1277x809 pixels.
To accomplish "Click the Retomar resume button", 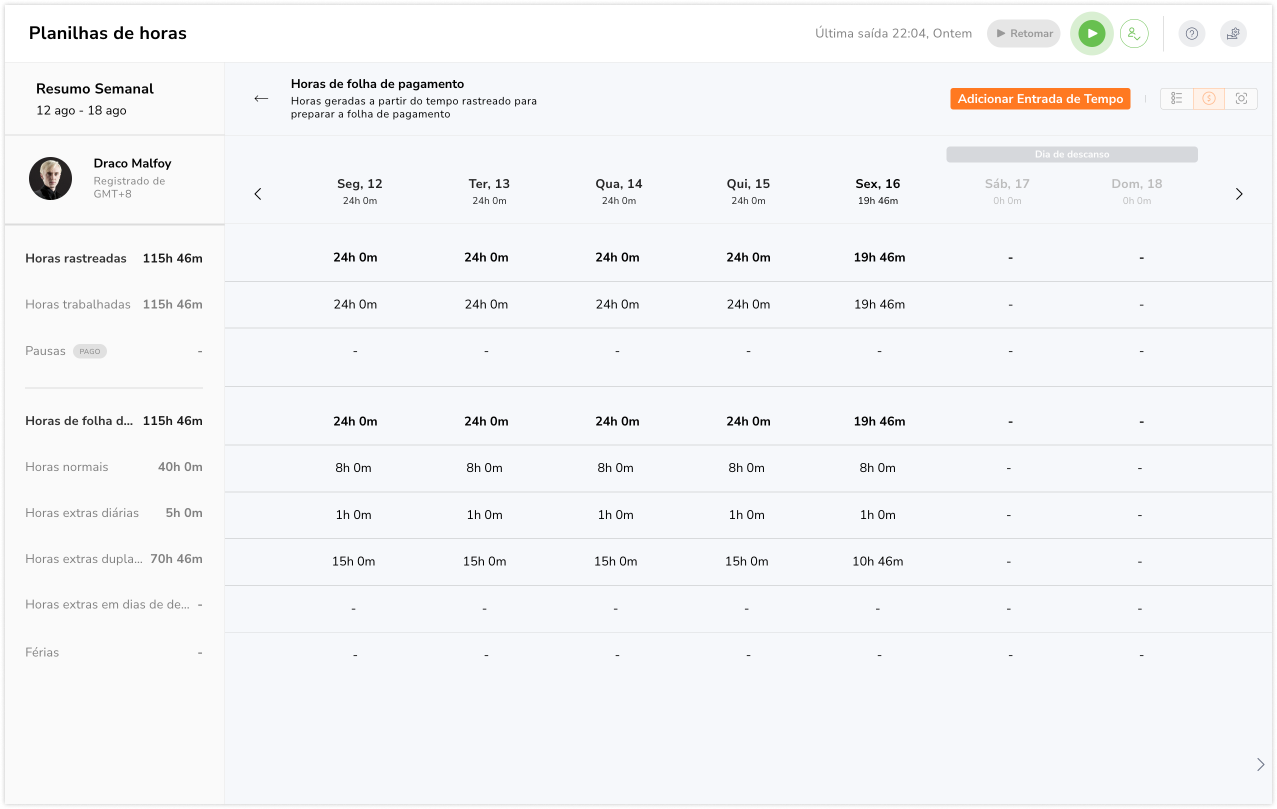I will [x=1024, y=33].
